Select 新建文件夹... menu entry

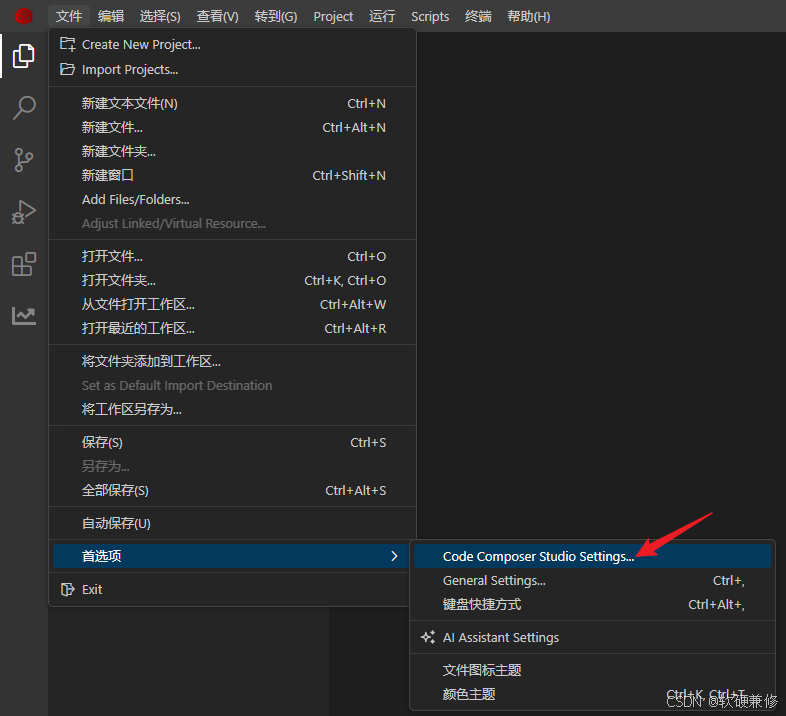[x=233, y=151]
